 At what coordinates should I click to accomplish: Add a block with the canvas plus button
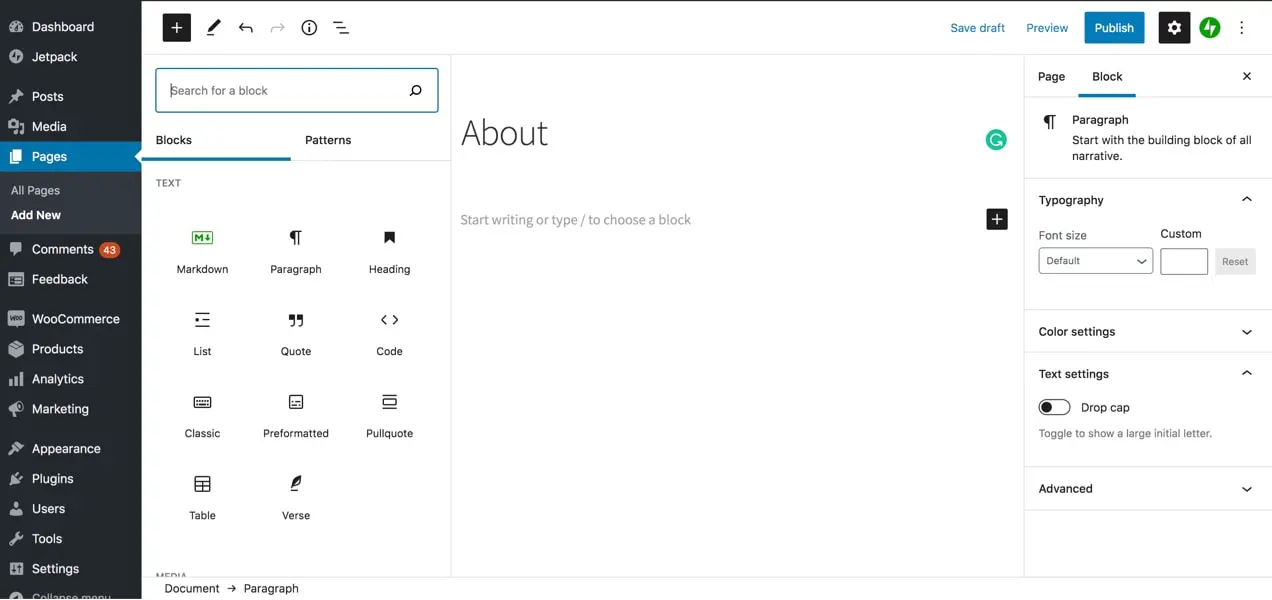coord(997,219)
